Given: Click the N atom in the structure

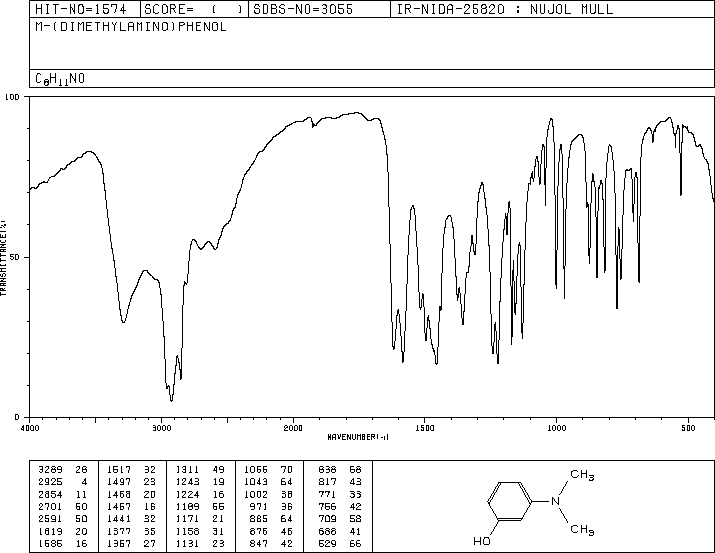Looking at the screenshot, I should (555, 501).
